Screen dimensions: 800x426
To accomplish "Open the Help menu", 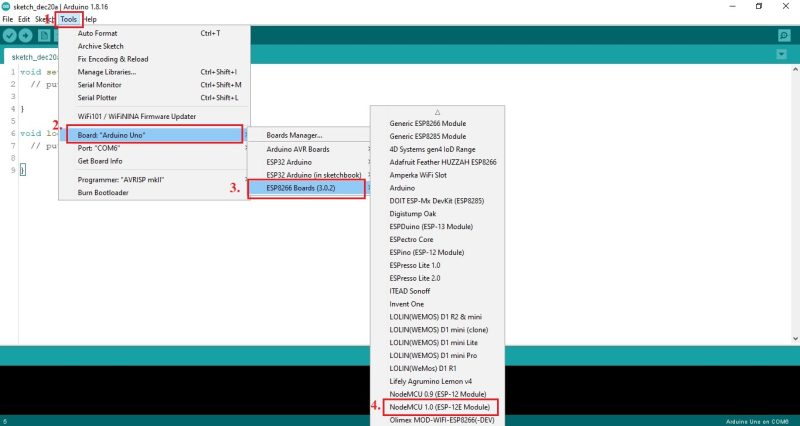I will point(90,19).
